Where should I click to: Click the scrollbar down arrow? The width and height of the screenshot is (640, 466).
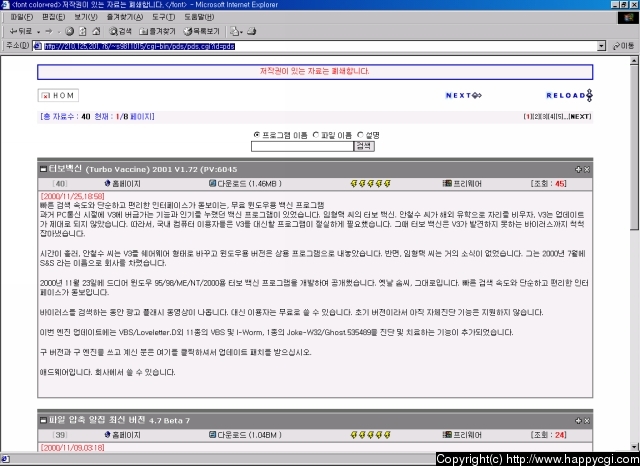634,446
